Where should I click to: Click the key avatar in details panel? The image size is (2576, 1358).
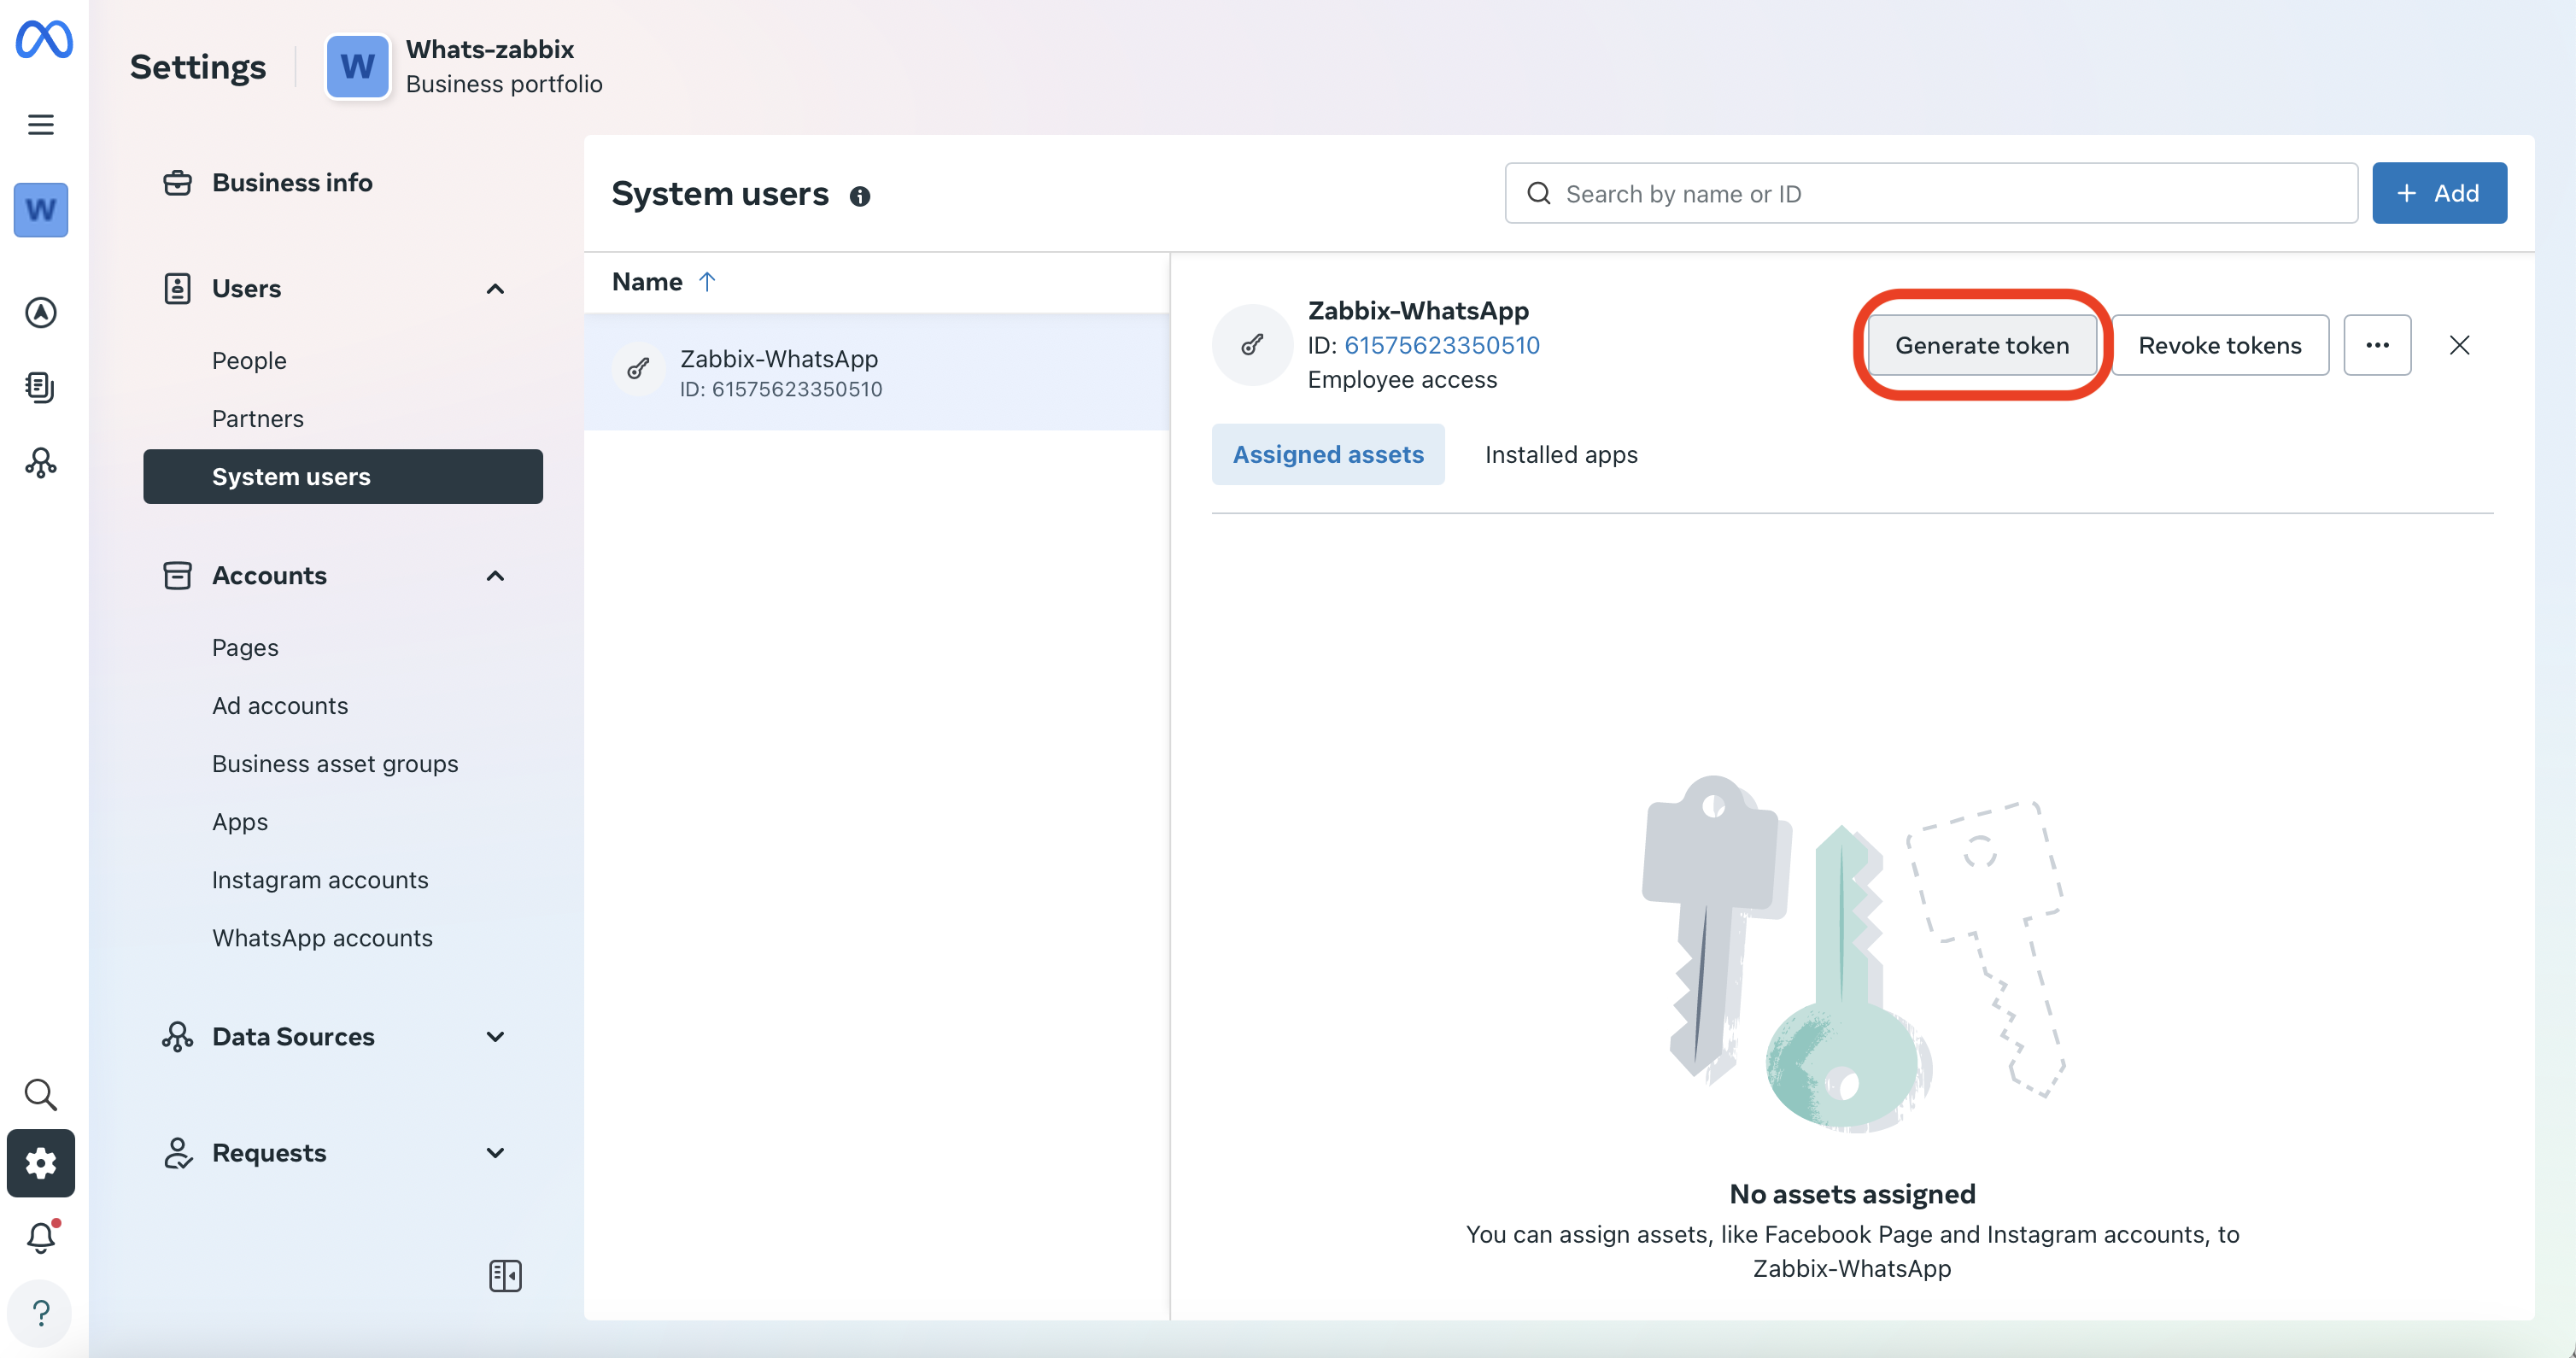1253,345
